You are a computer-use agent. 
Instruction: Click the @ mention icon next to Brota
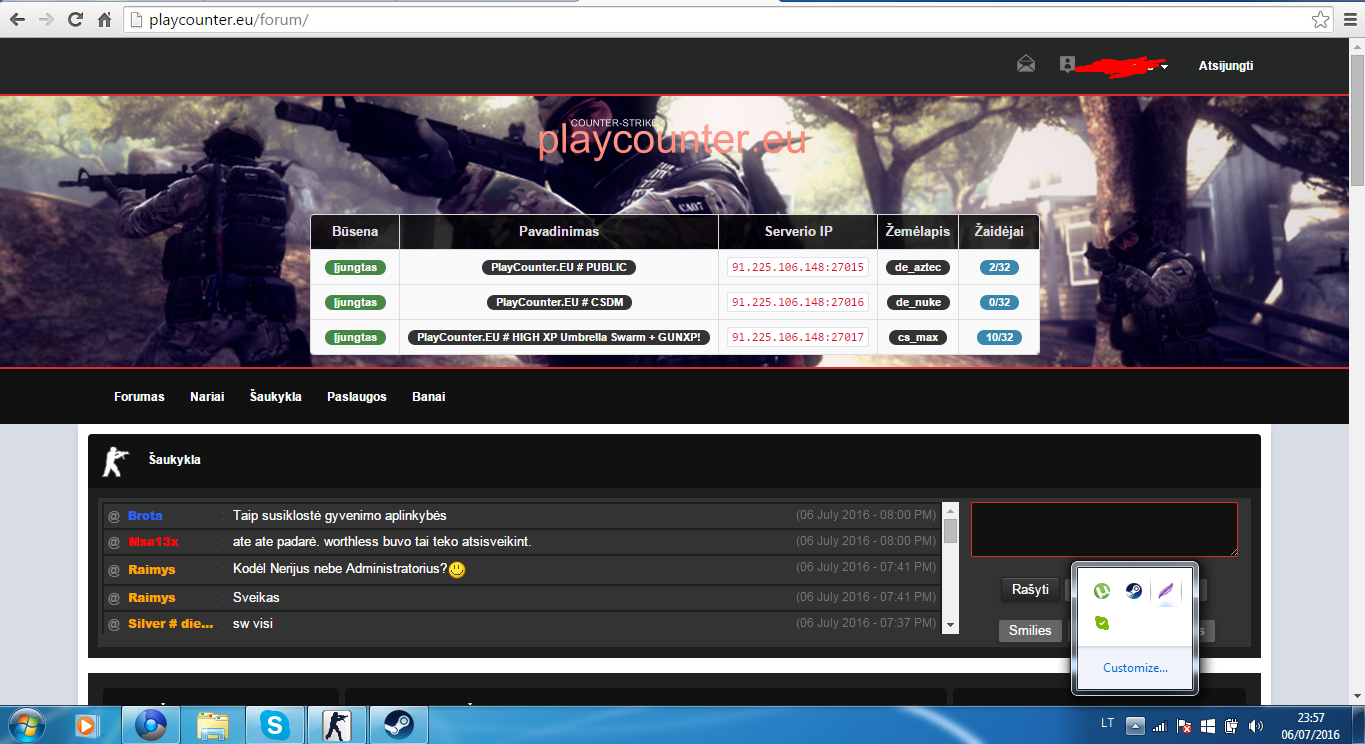[114, 516]
